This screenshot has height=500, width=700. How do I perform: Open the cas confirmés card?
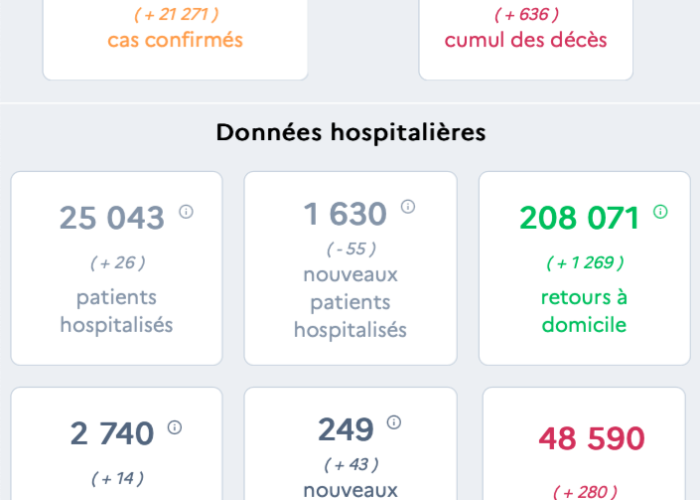point(175,40)
